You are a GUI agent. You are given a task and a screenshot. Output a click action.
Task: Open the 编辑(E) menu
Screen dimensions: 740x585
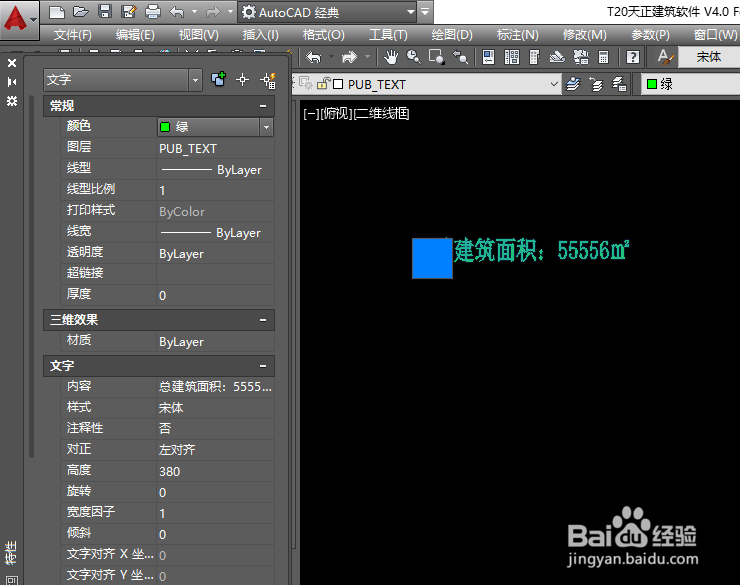(x=135, y=34)
